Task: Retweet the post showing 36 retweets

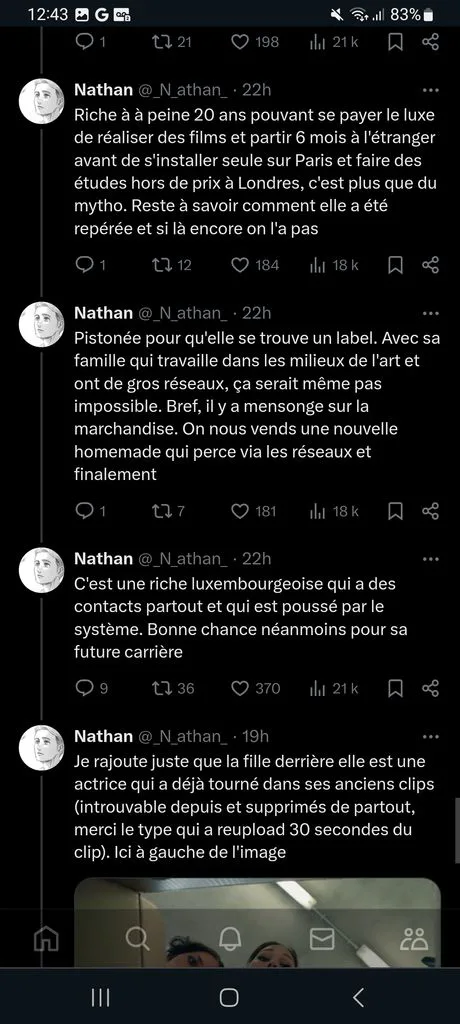Action: click(160, 688)
